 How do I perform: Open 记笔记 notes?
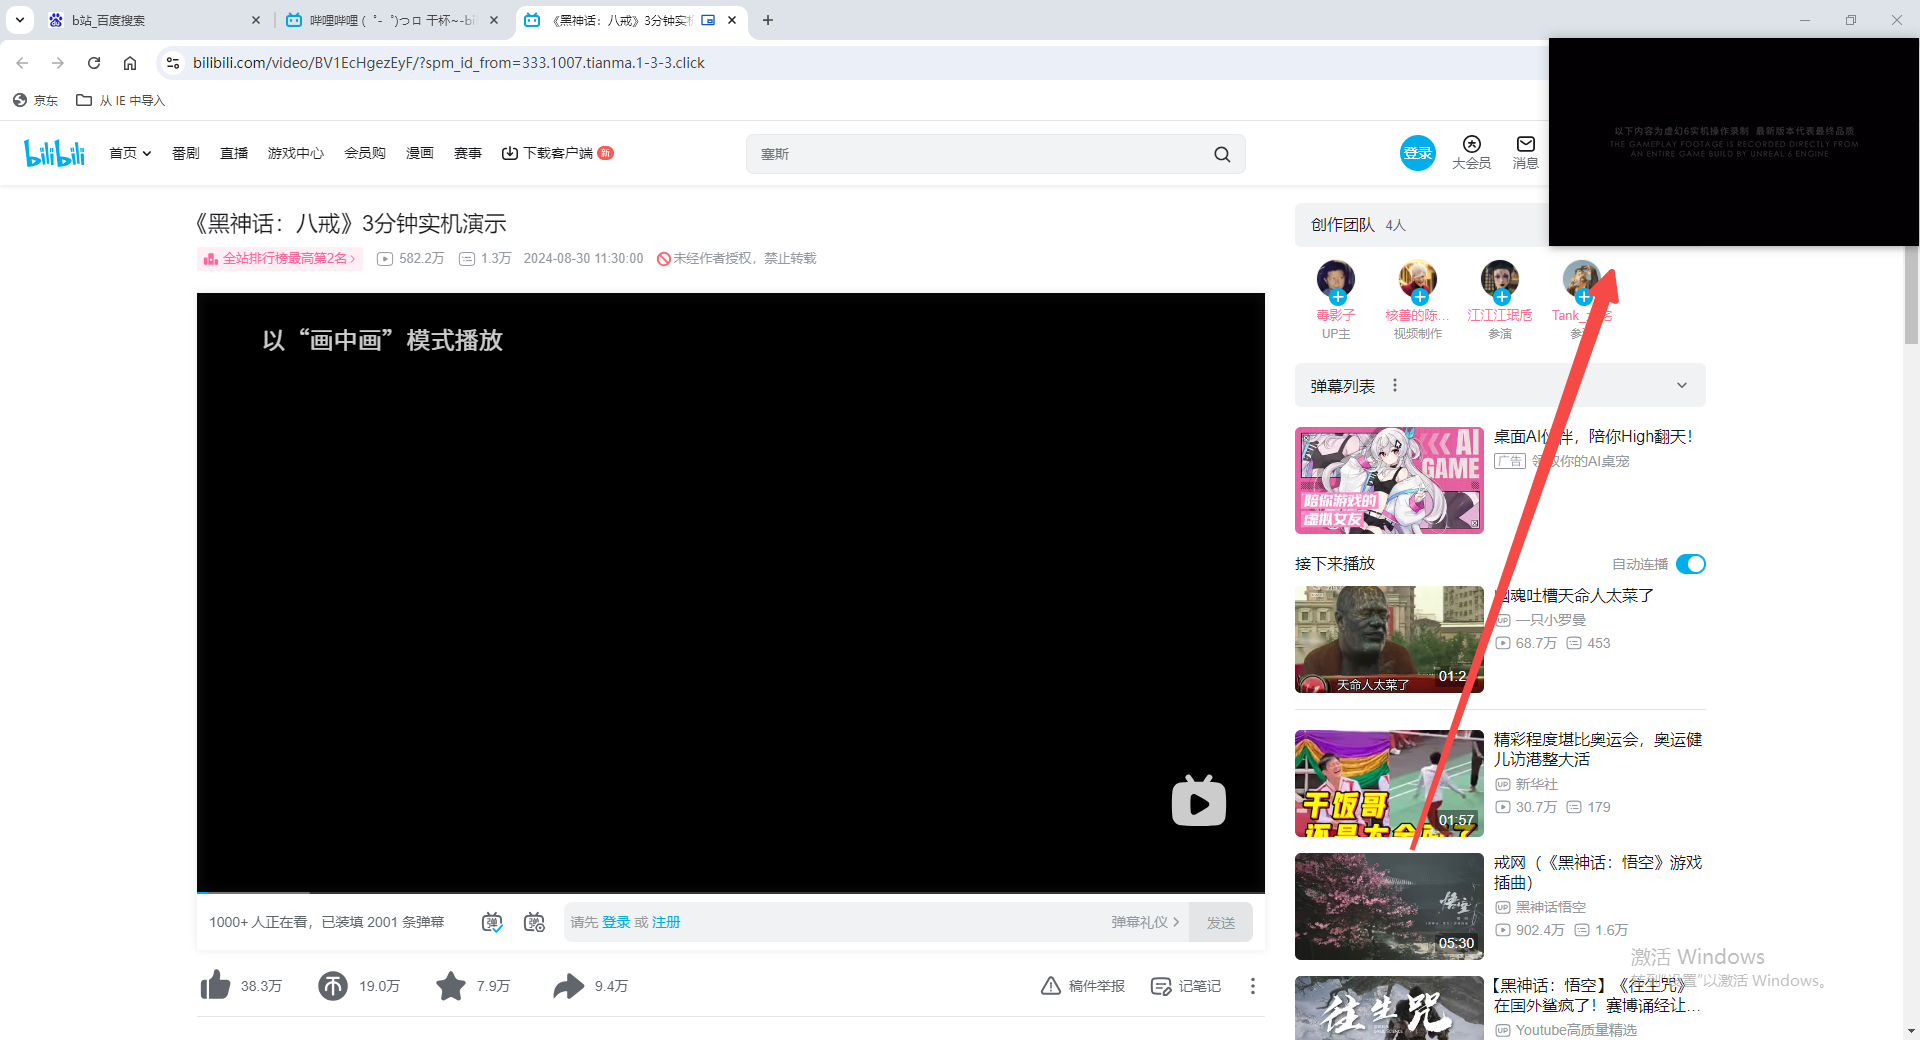(x=1186, y=986)
